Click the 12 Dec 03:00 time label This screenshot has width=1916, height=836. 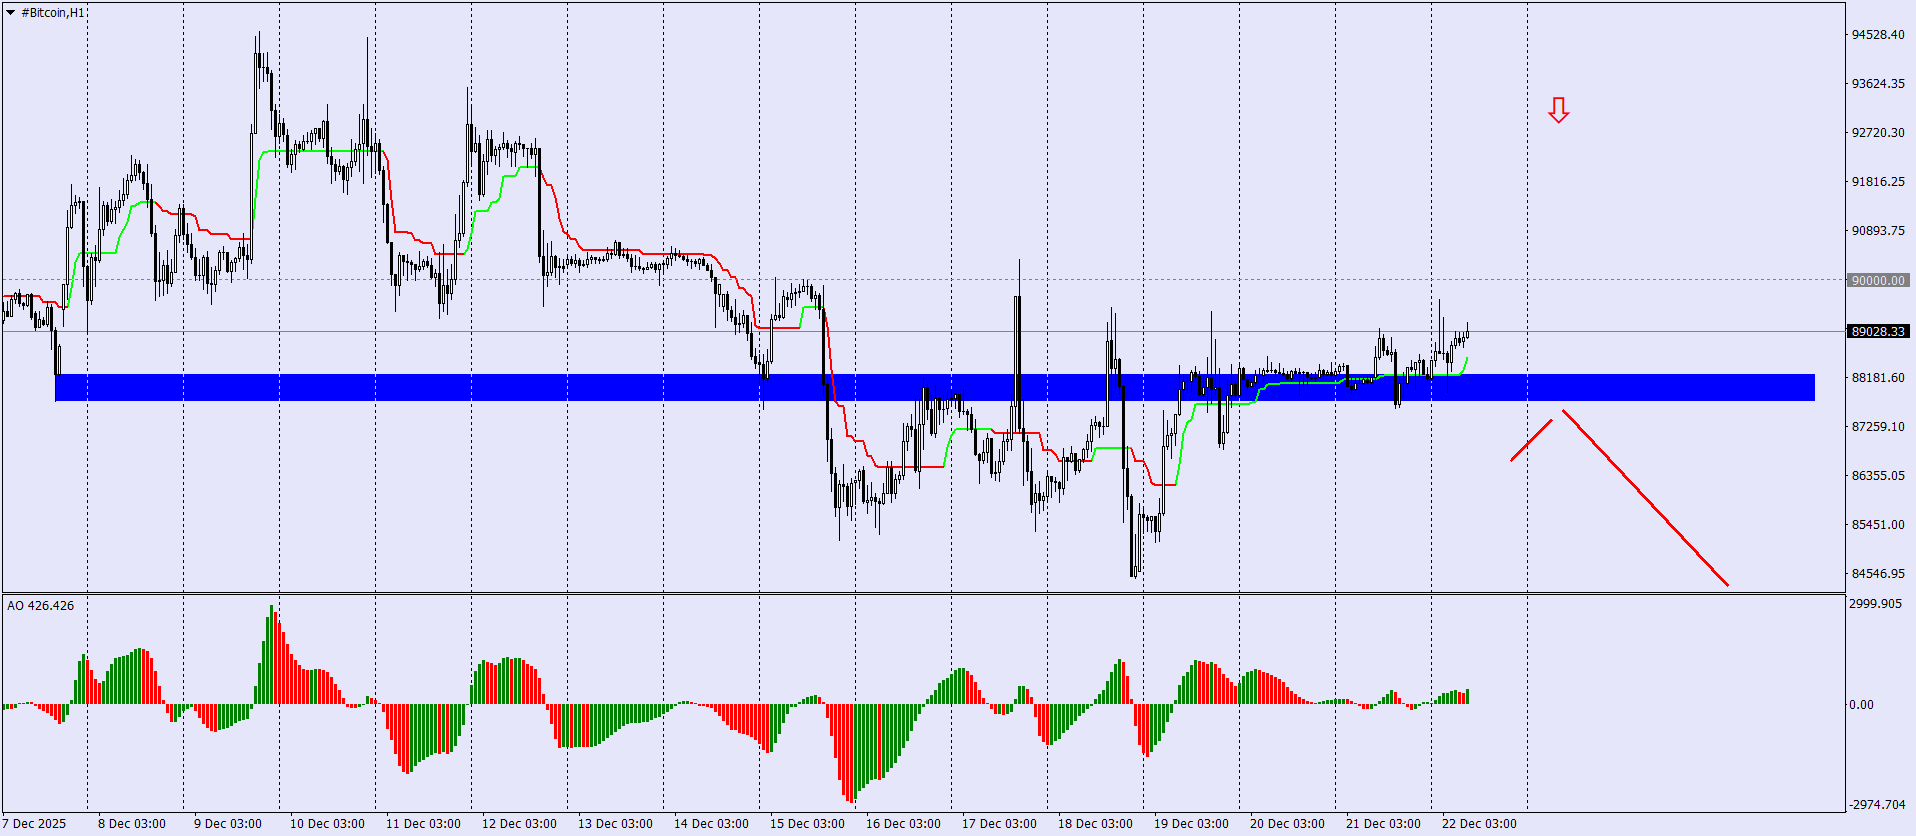pyautogui.click(x=519, y=824)
